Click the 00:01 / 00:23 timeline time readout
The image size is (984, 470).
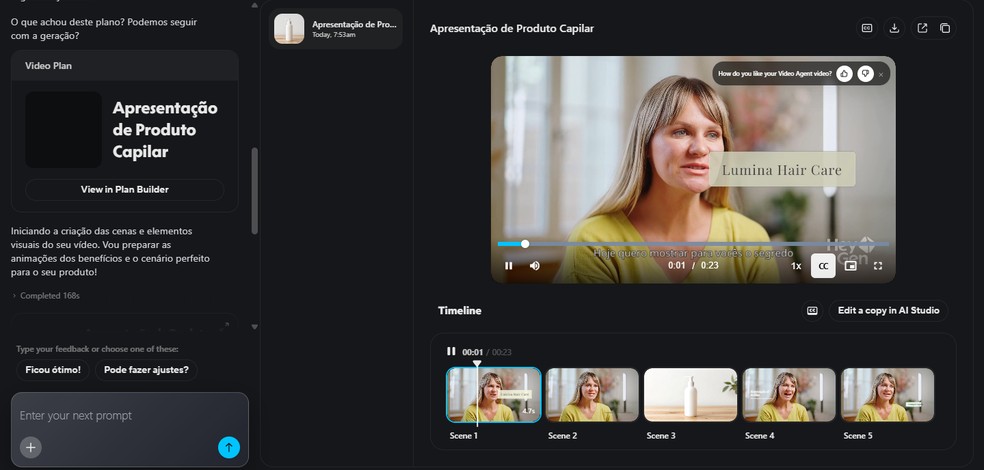point(486,352)
